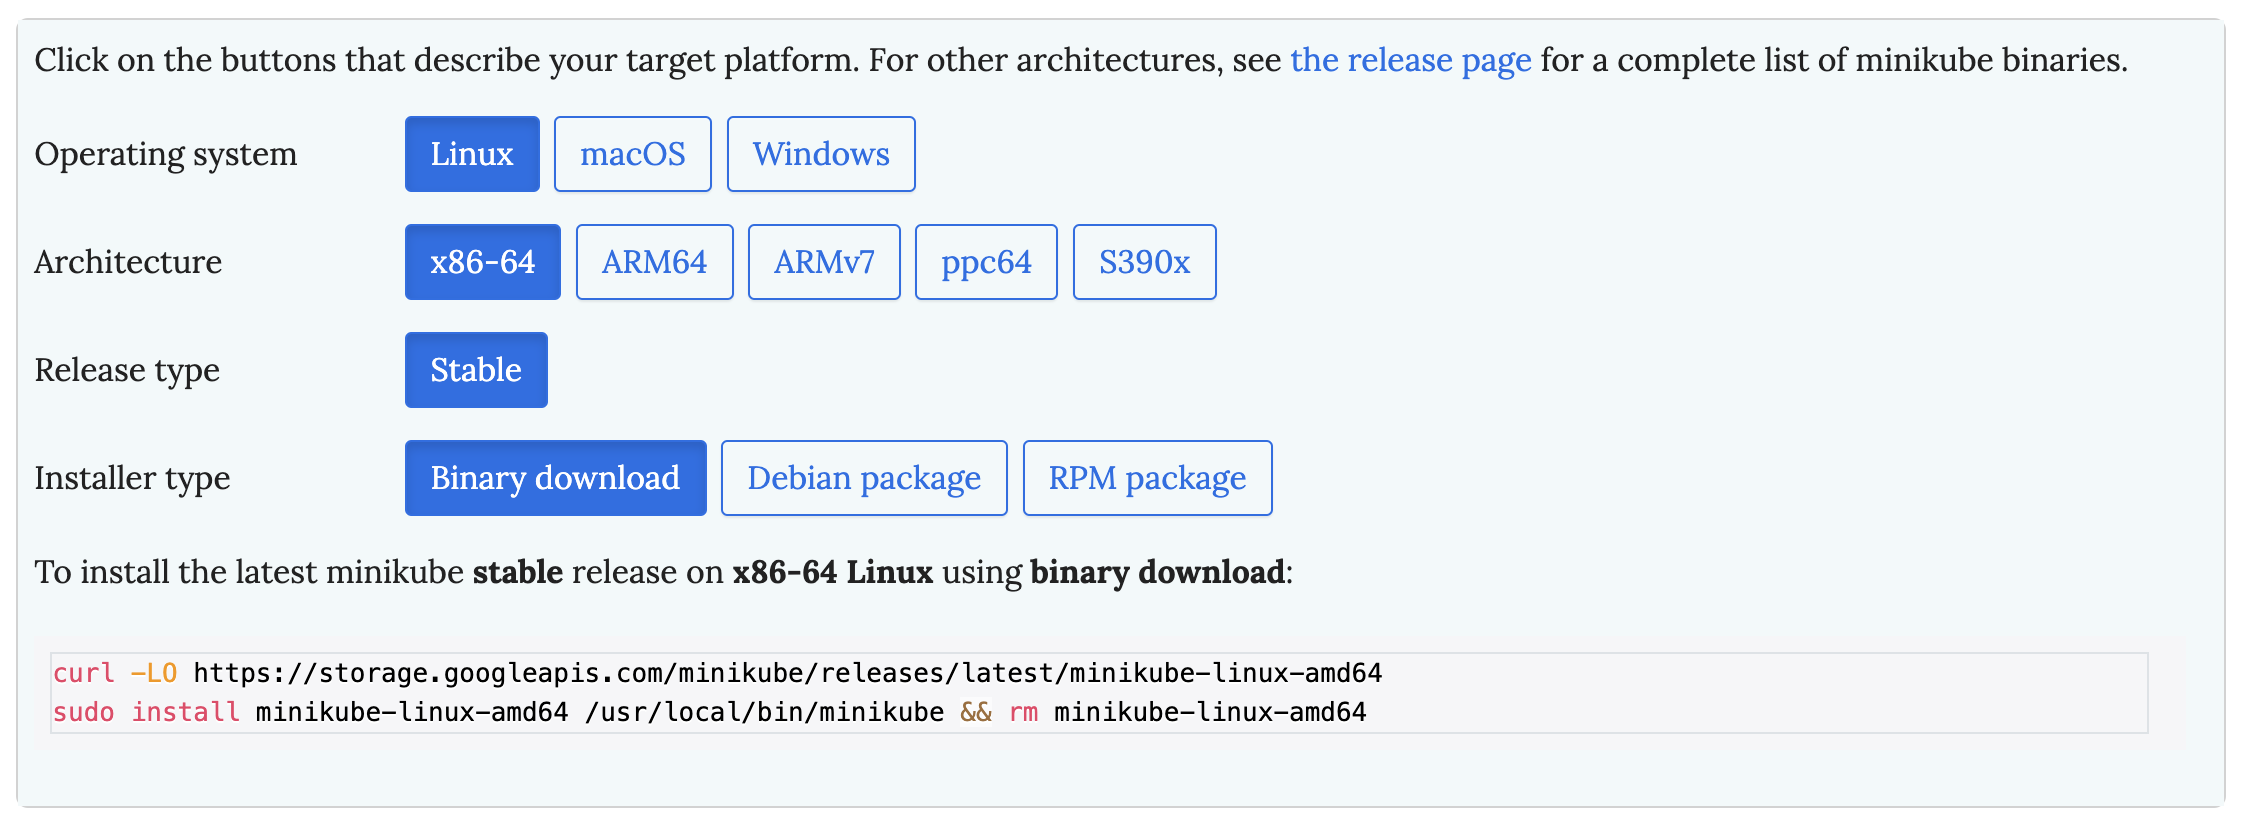
Task: Click the 'Architecture' row label
Action: (128, 262)
